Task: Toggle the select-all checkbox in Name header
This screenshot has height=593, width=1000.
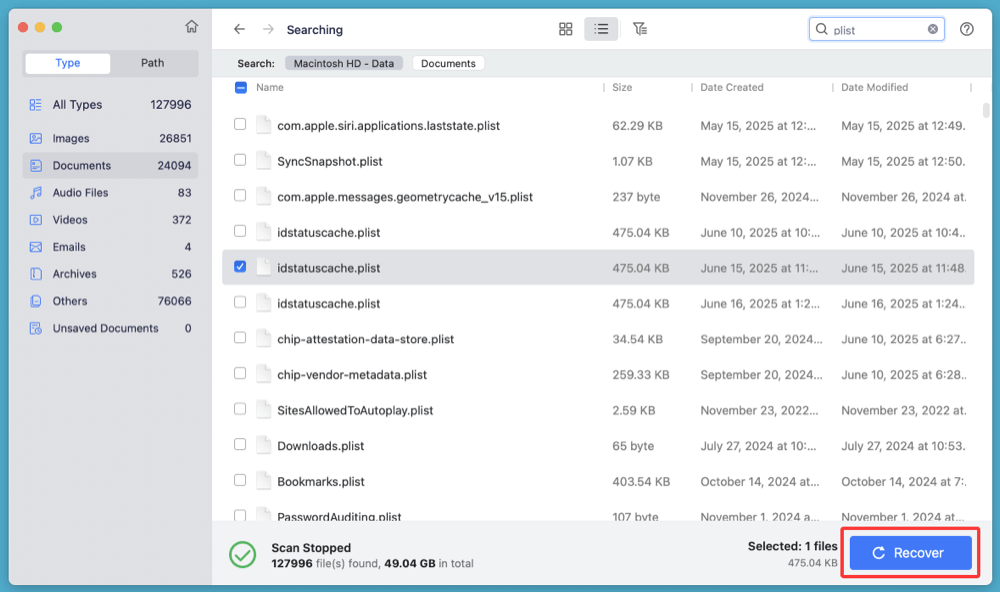Action: tap(239, 88)
